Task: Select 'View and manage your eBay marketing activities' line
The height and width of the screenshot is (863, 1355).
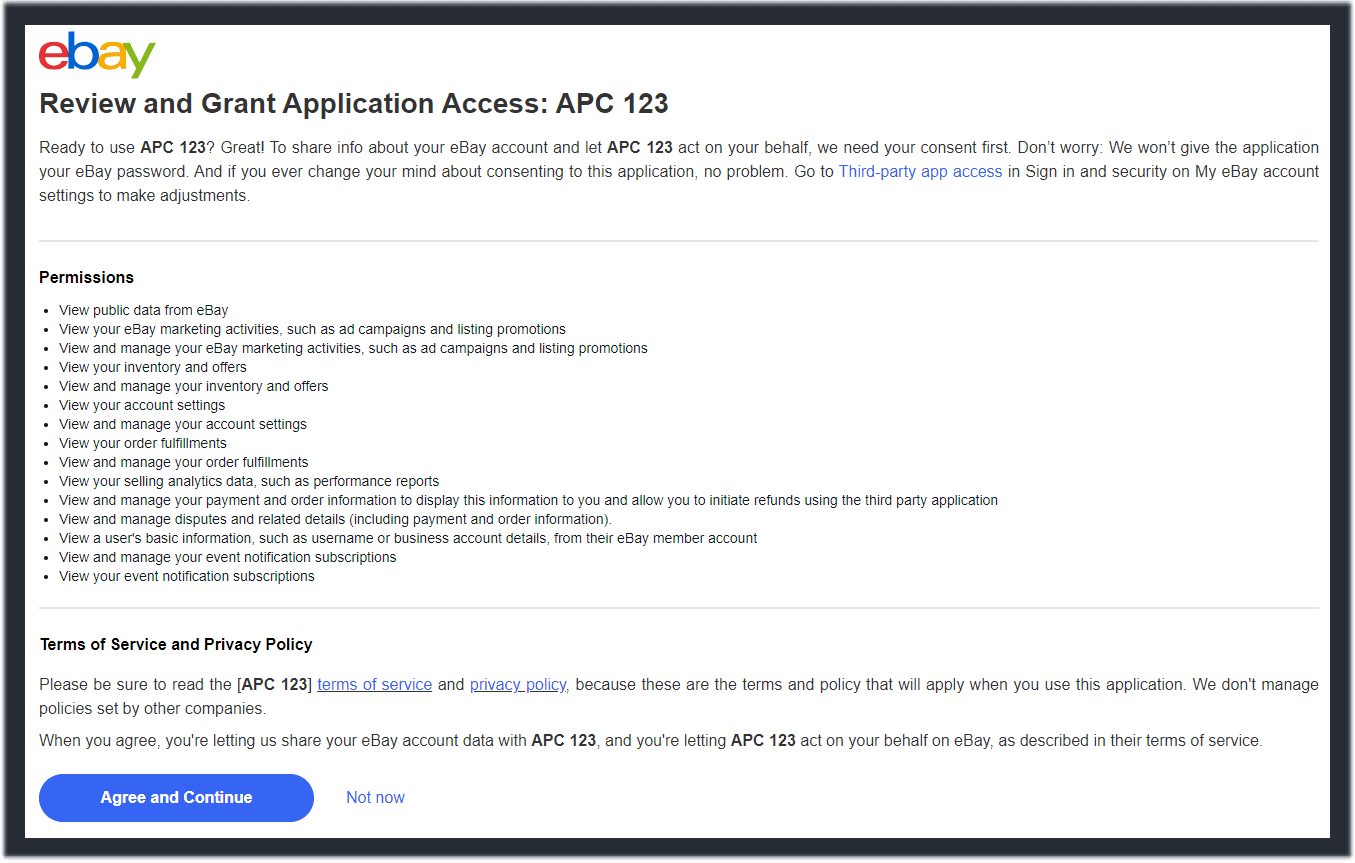Action: [353, 349]
